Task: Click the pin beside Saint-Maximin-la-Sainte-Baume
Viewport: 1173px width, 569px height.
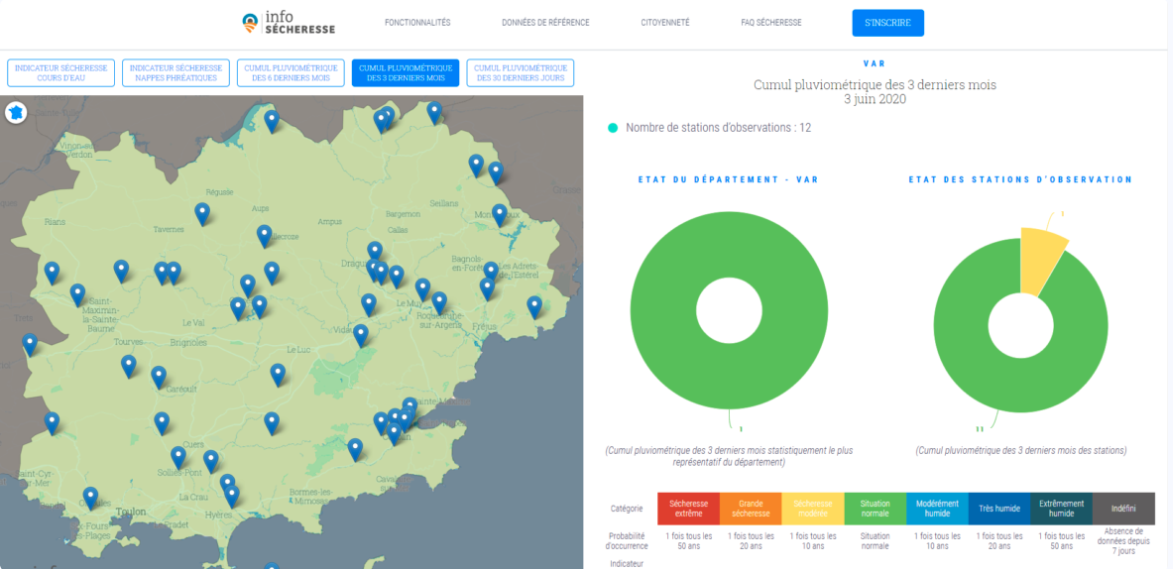Action: (78, 295)
